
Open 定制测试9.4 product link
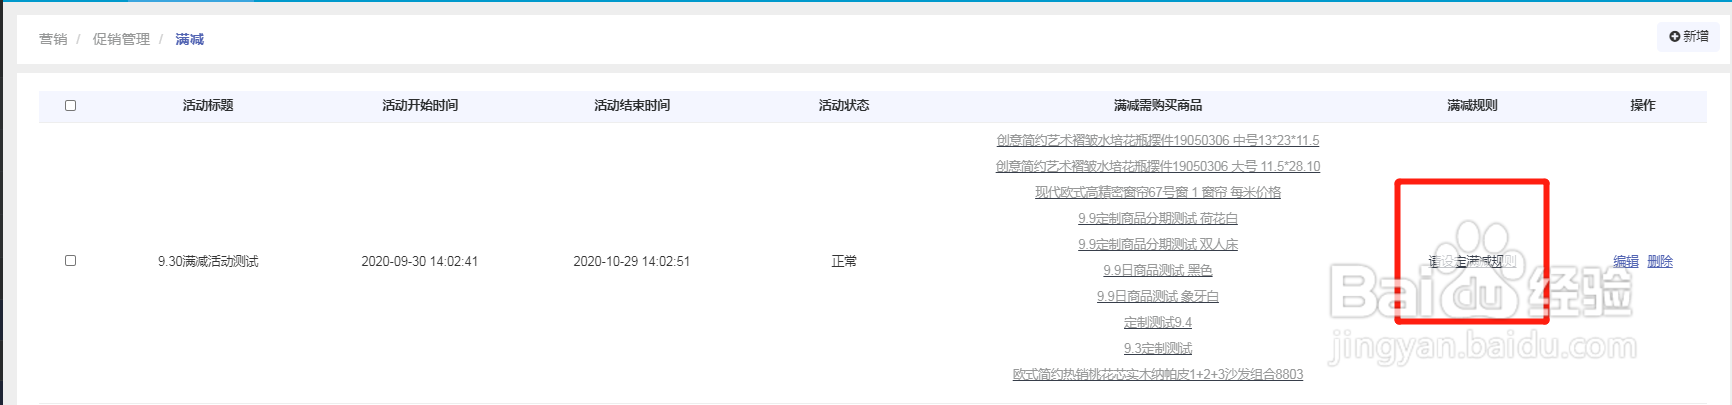(1158, 322)
